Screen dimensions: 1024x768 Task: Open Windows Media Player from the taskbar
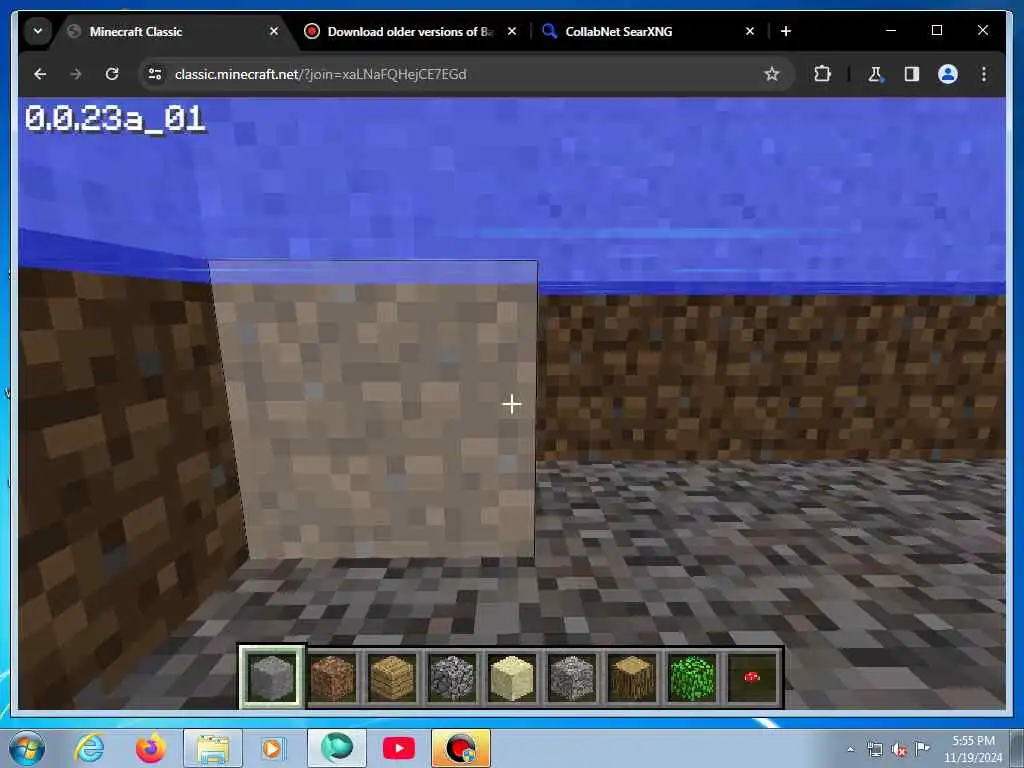pyautogui.click(x=272, y=748)
